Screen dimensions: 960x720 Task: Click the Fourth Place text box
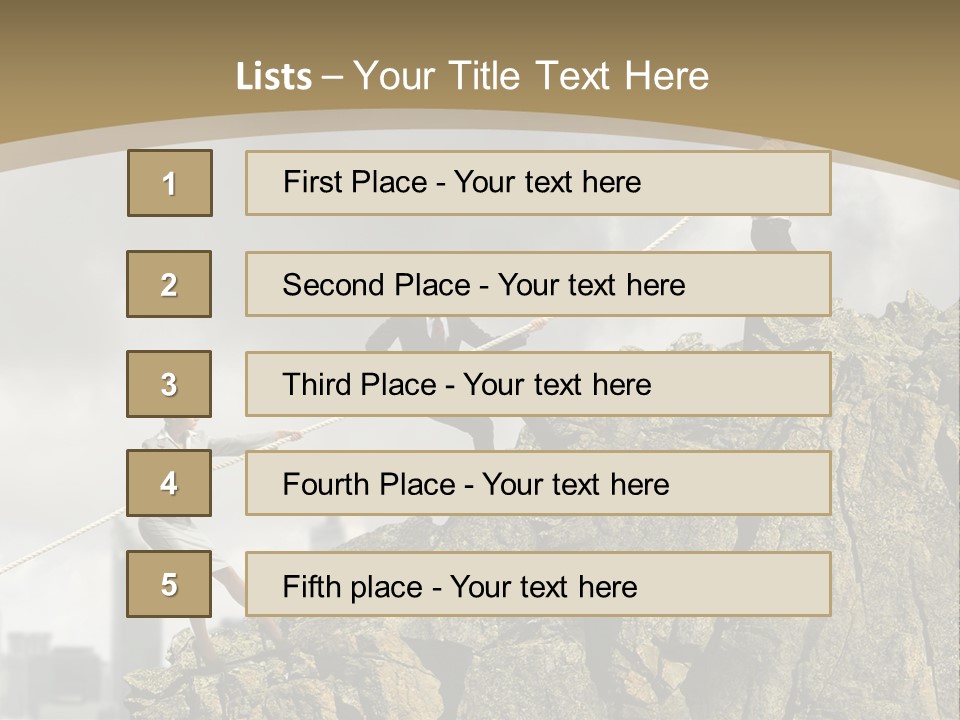[538, 484]
